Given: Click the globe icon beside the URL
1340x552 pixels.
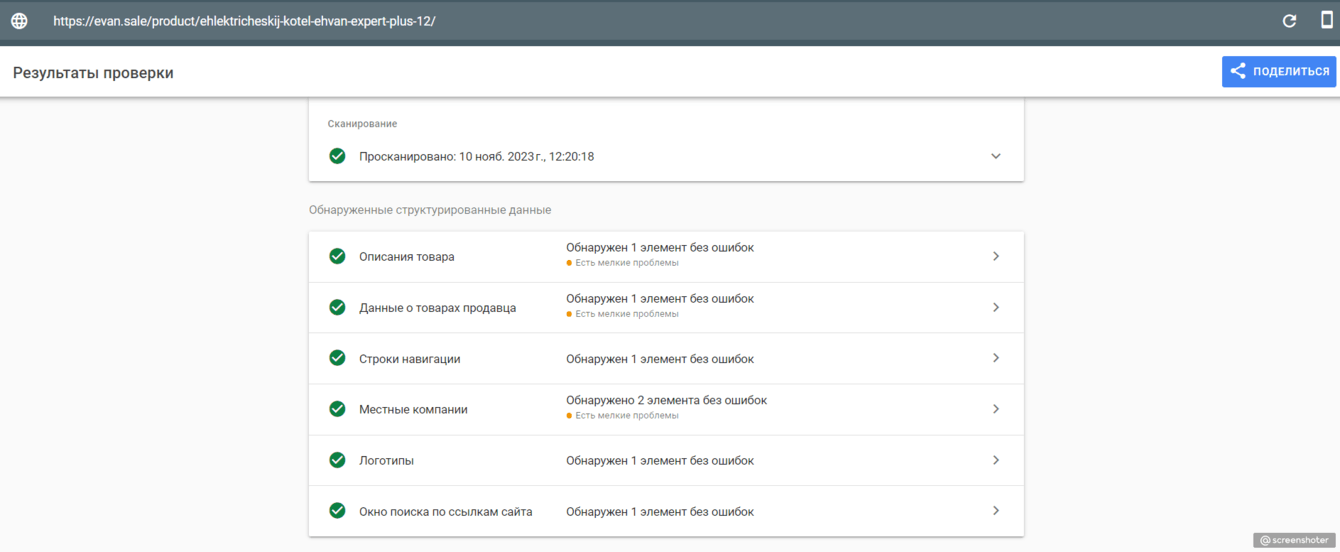Looking at the screenshot, I should [19, 21].
